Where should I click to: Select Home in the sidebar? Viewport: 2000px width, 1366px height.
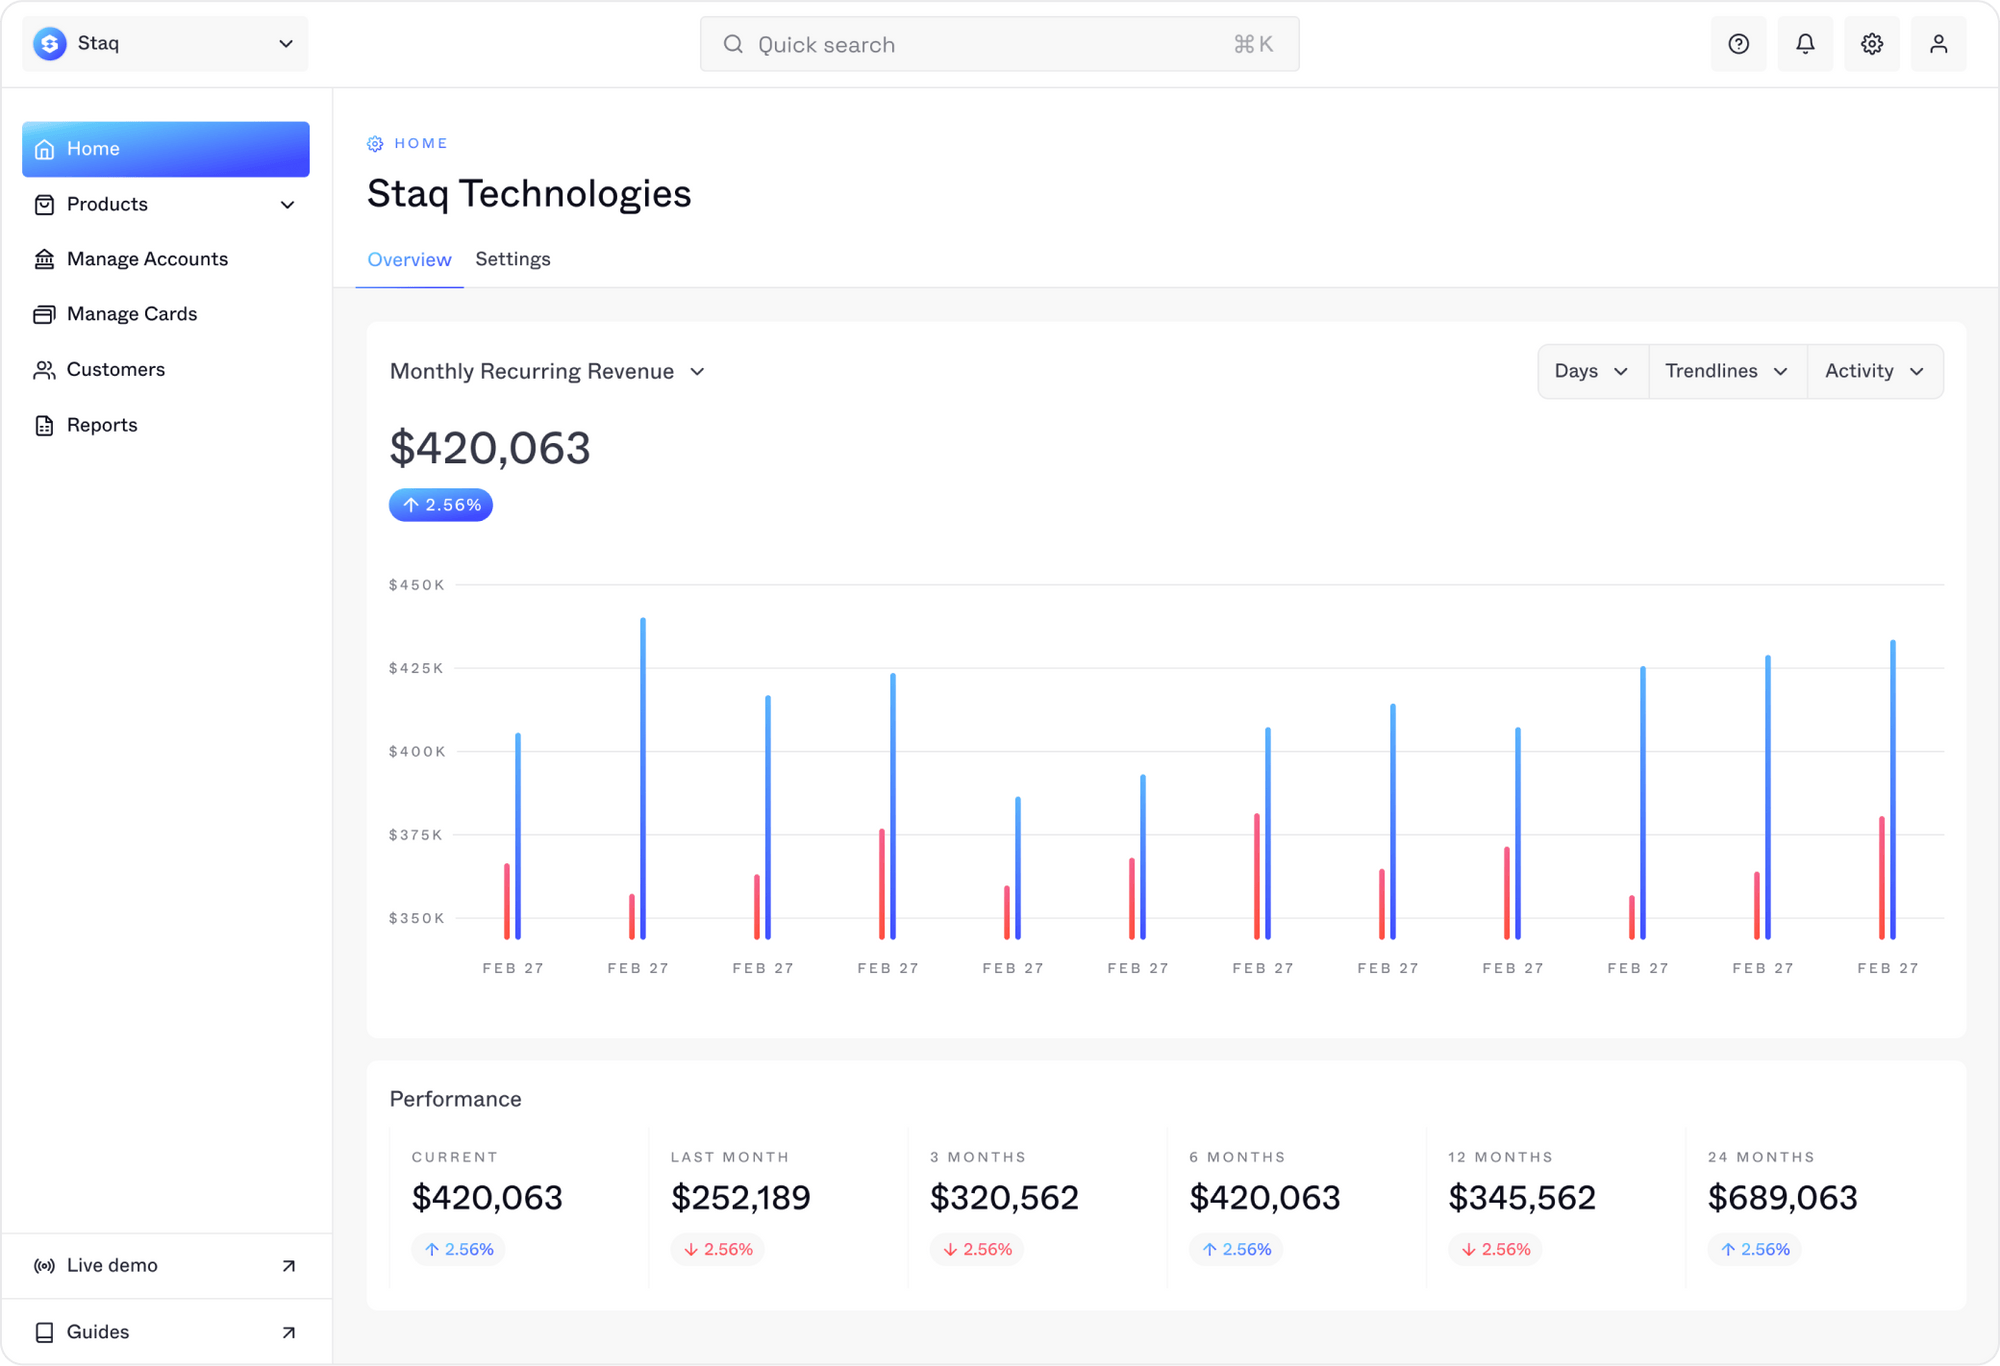coord(165,149)
